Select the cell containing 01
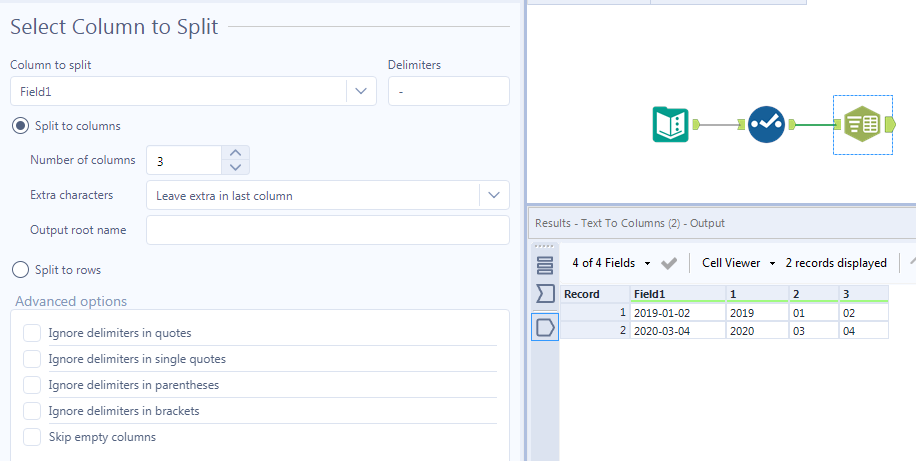Screen dimensions: 916x461 [814, 313]
